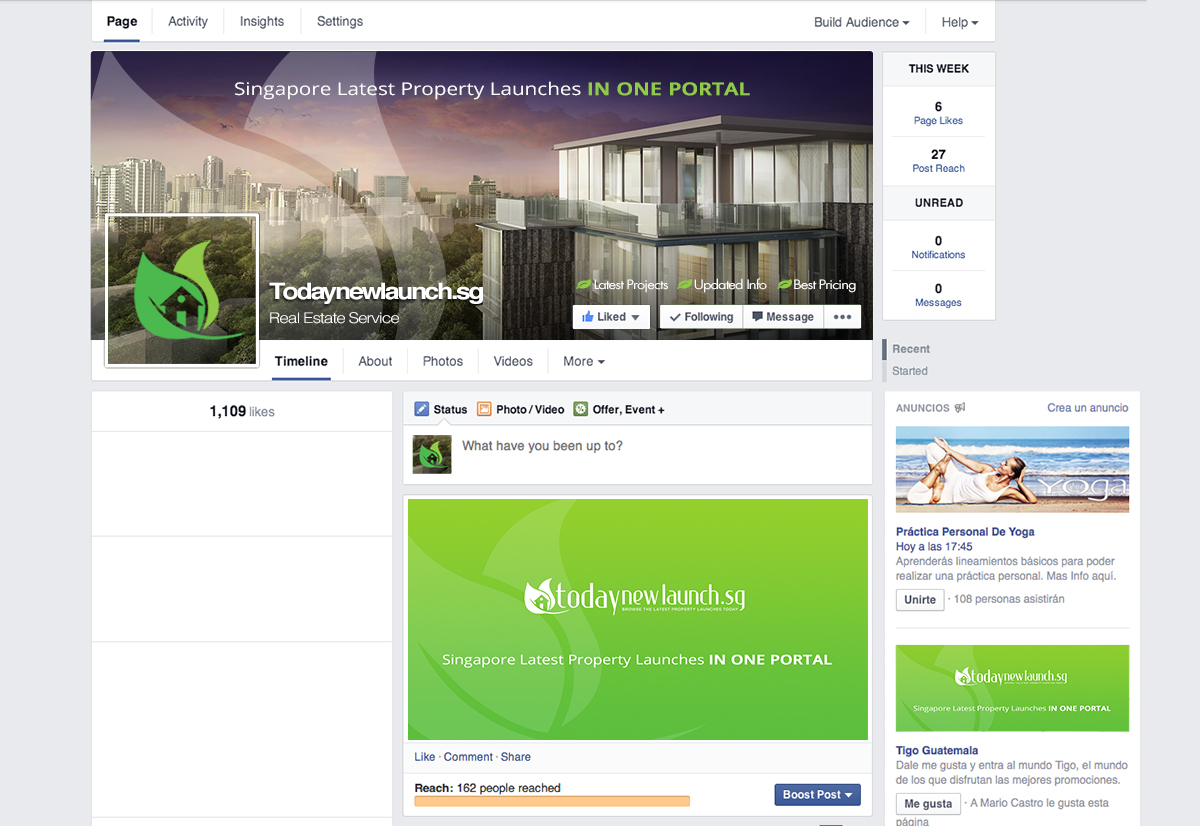This screenshot has width=1200, height=826.
Task: Select the Timeline tab
Action: point(301,361)
